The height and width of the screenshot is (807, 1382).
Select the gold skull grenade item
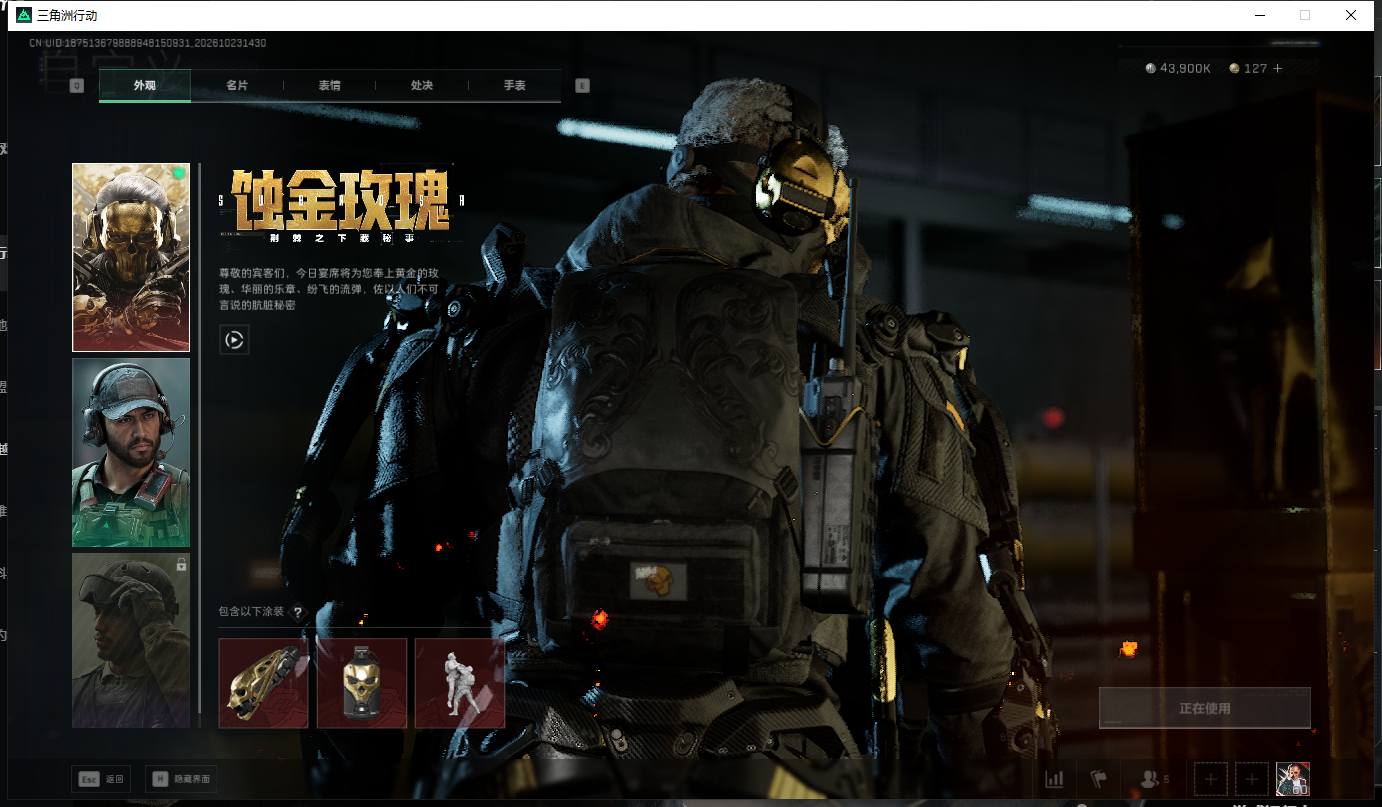click(362, 683)
